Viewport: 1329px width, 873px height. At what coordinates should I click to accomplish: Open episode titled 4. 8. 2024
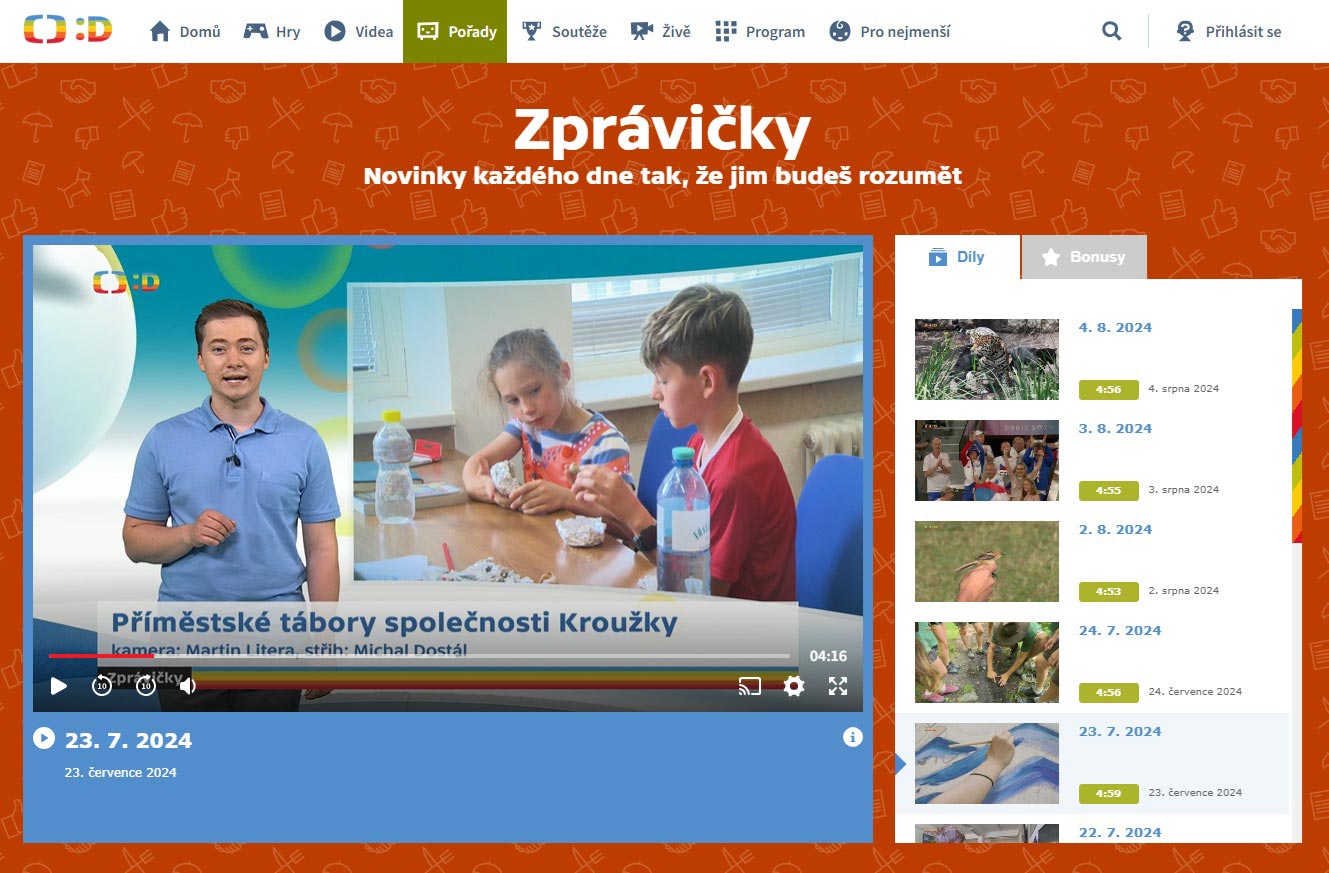(1115, 327)
